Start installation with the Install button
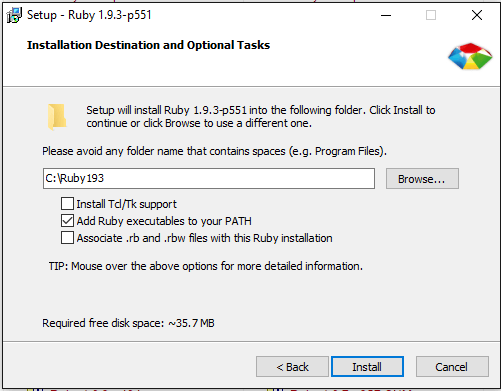 [367, 367]
